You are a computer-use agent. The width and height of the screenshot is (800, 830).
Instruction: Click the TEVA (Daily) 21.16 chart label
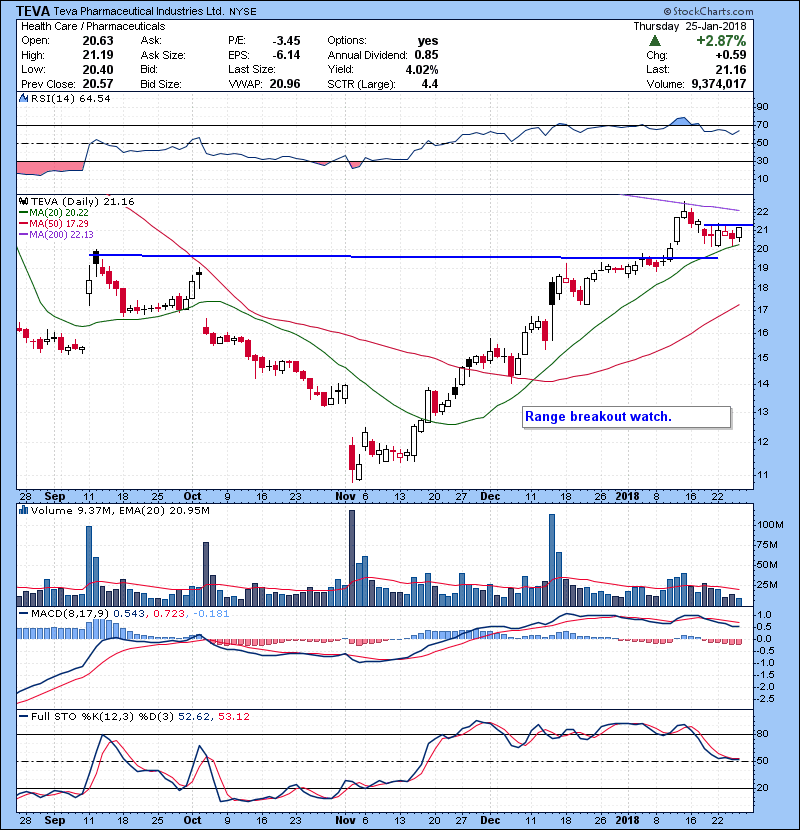click(x=83, y=201)
